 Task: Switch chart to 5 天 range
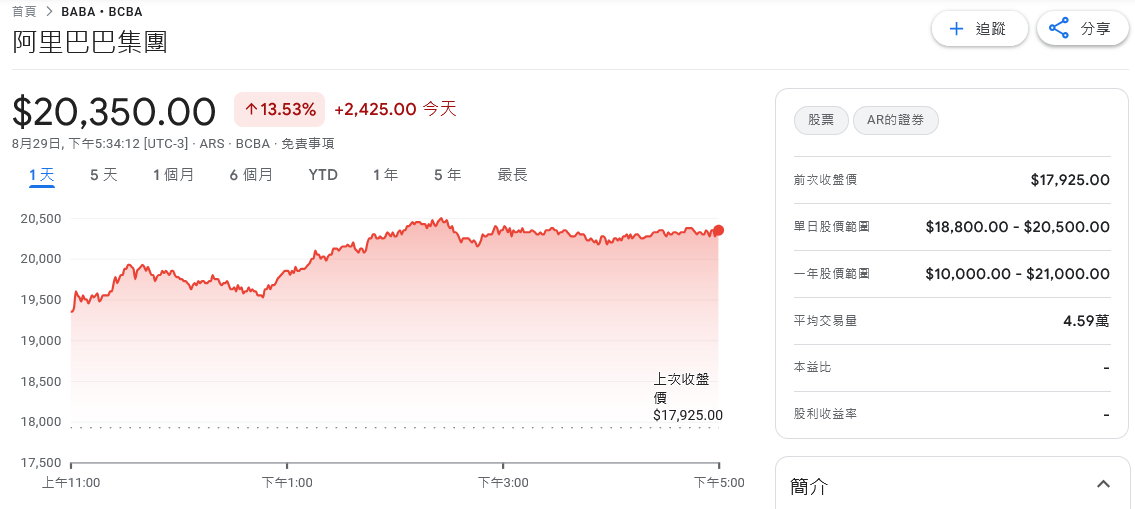pyautogui.click(x=104, y=175)
